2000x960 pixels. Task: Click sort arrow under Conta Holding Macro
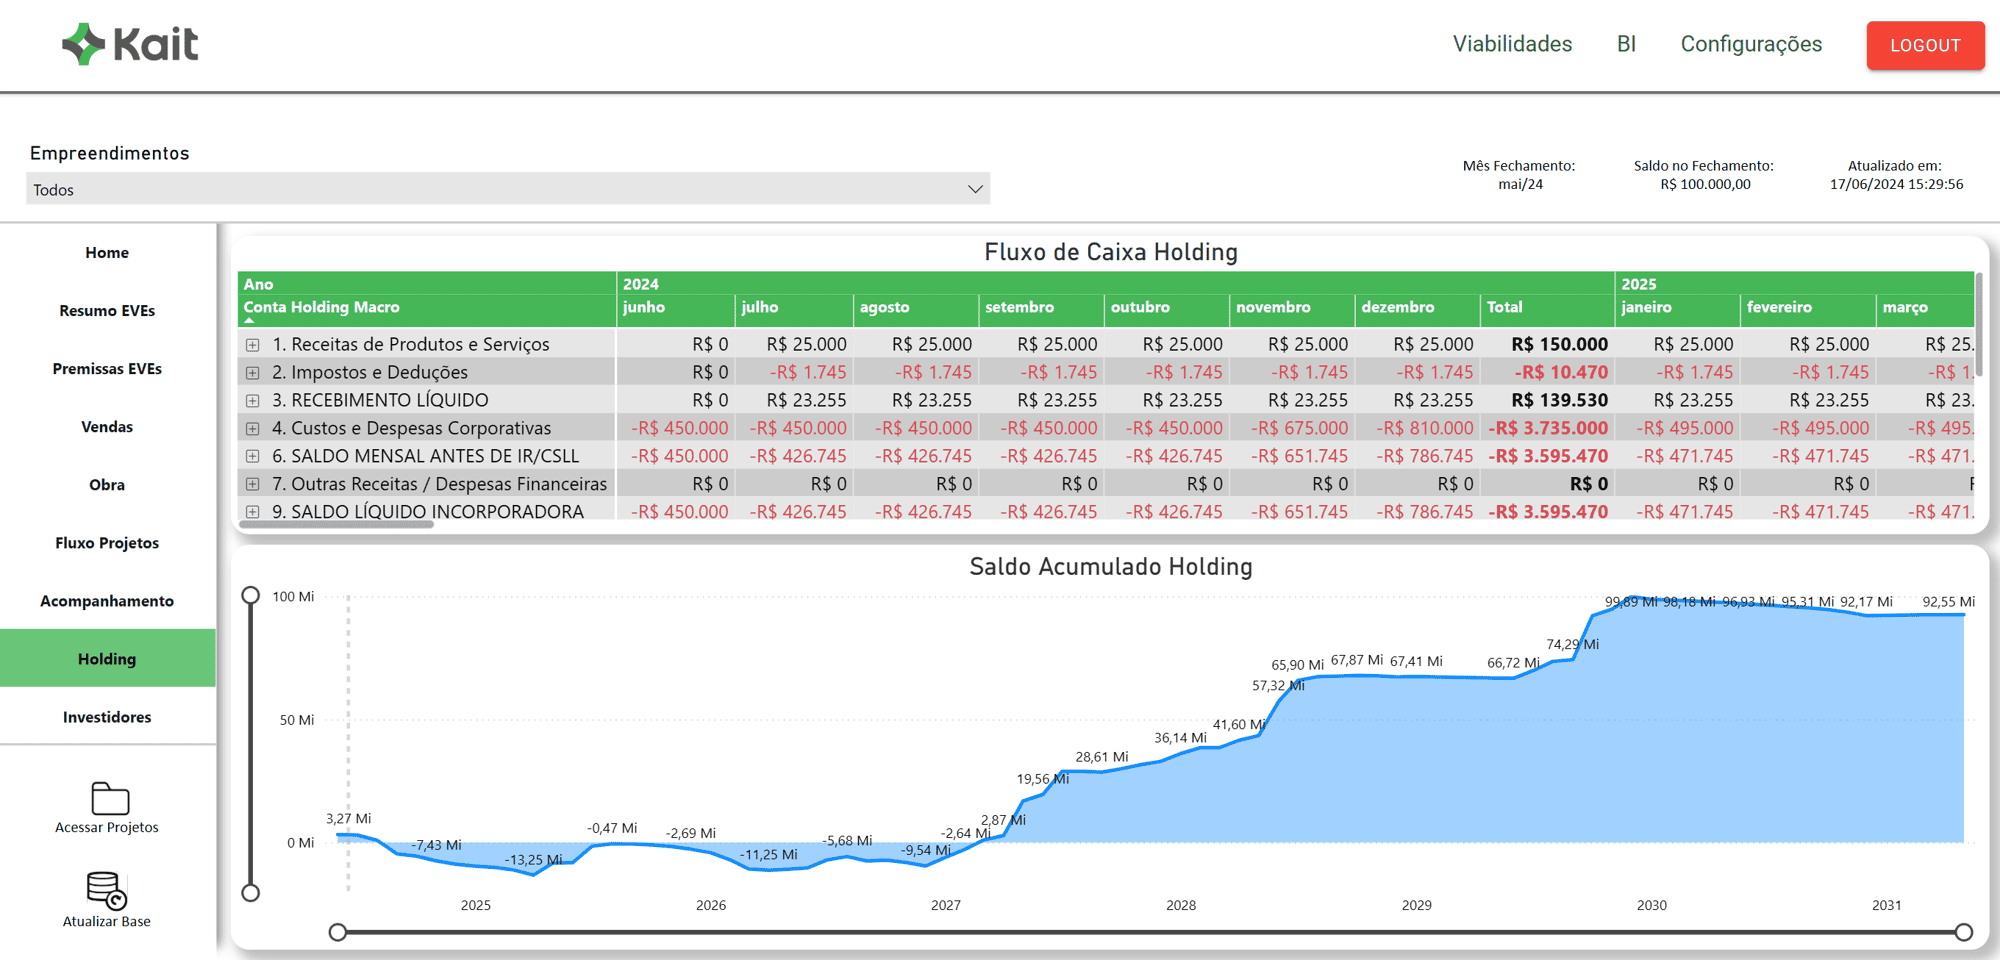coord(249,321)
